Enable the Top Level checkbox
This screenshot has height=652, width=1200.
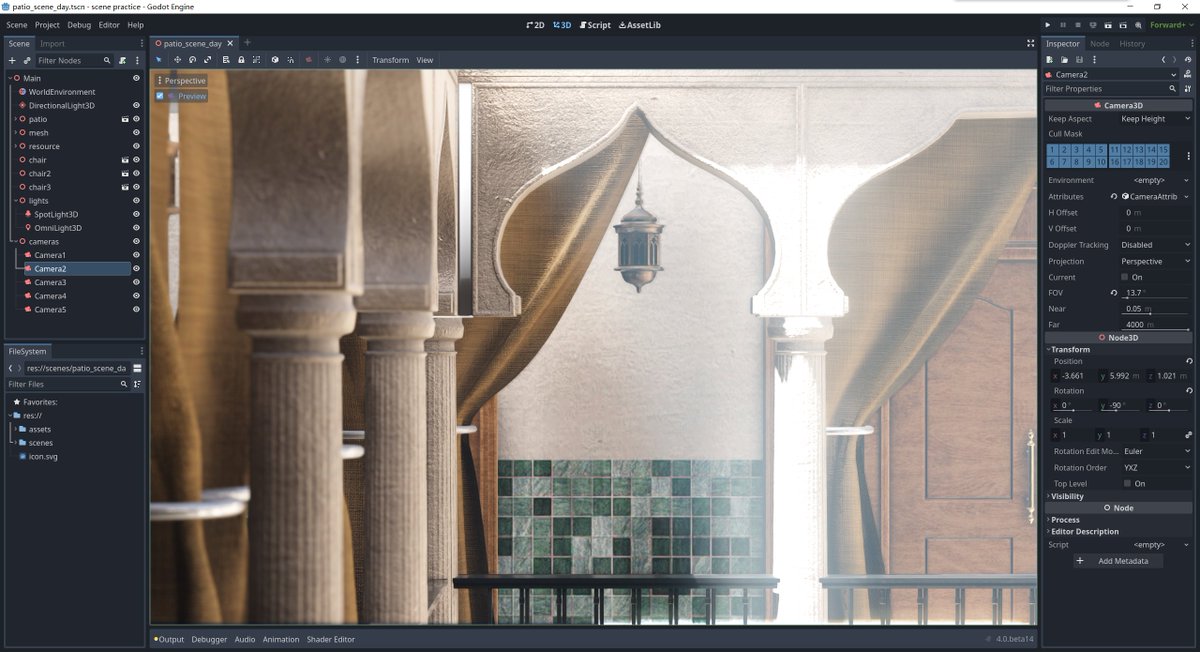pos(1126,484)
